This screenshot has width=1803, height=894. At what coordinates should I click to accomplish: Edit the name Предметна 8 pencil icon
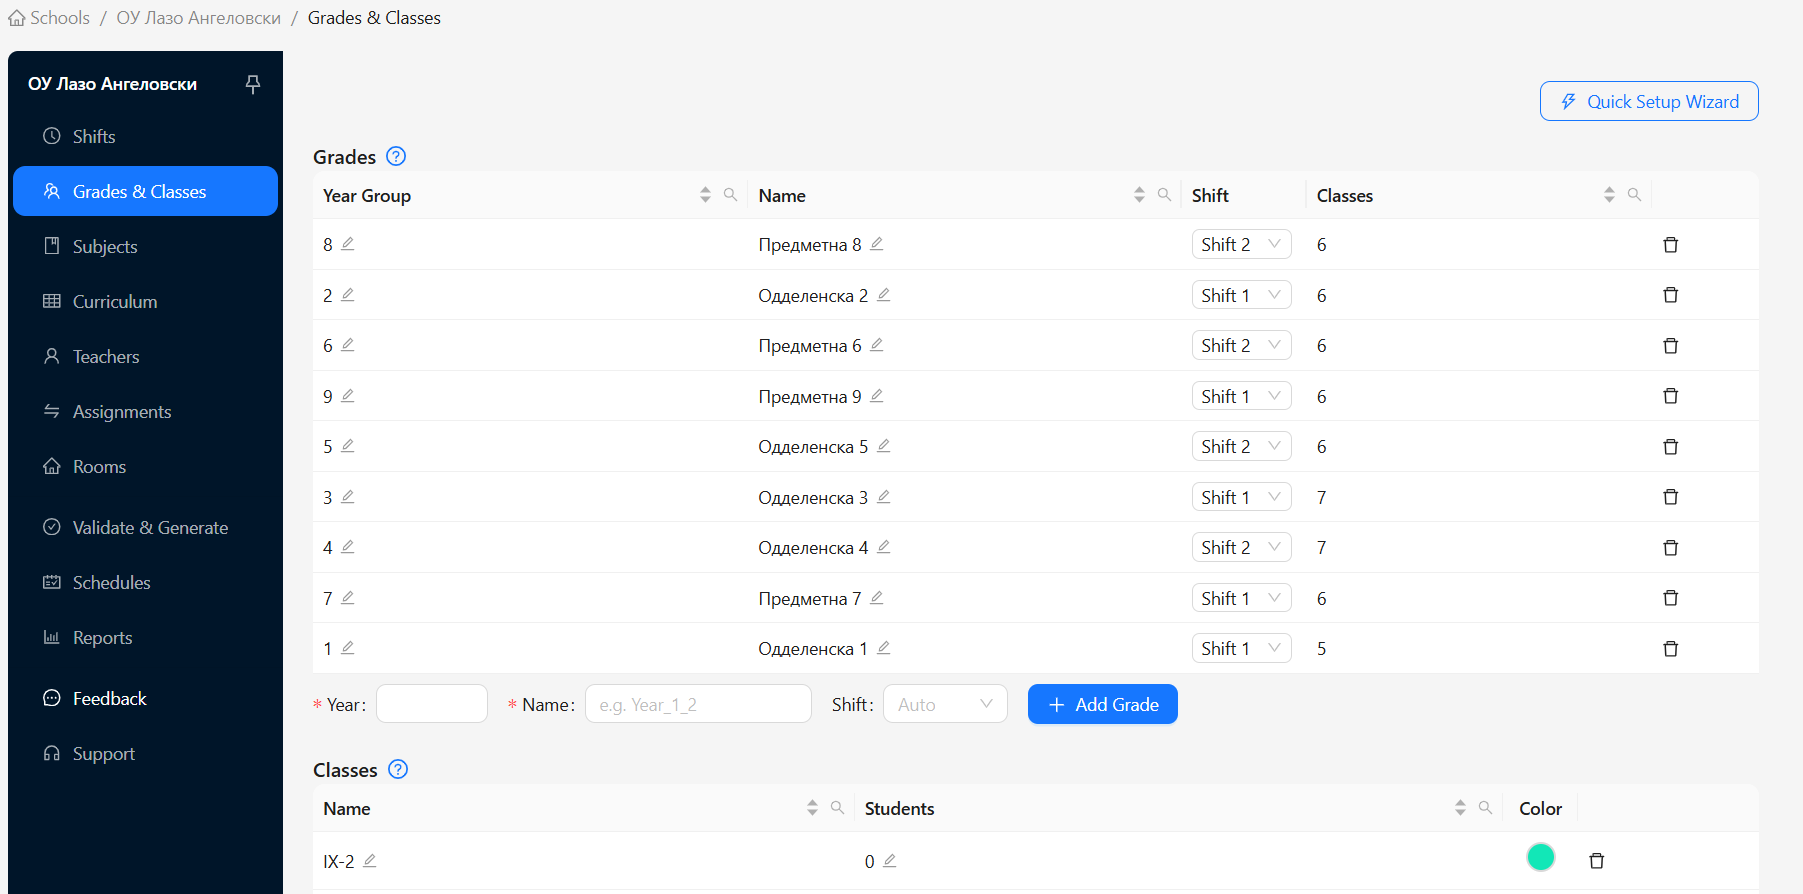click(877, 244)
